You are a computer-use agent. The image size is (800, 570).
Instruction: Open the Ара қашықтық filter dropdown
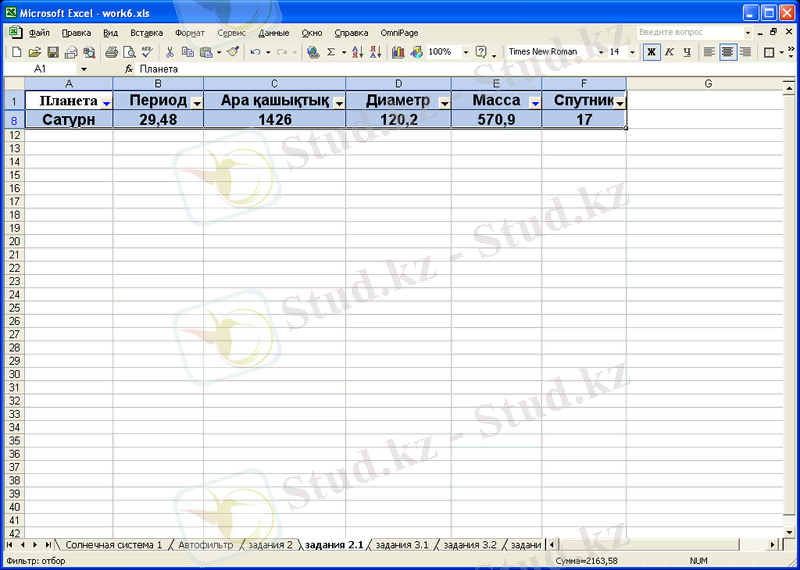[339, 104]
